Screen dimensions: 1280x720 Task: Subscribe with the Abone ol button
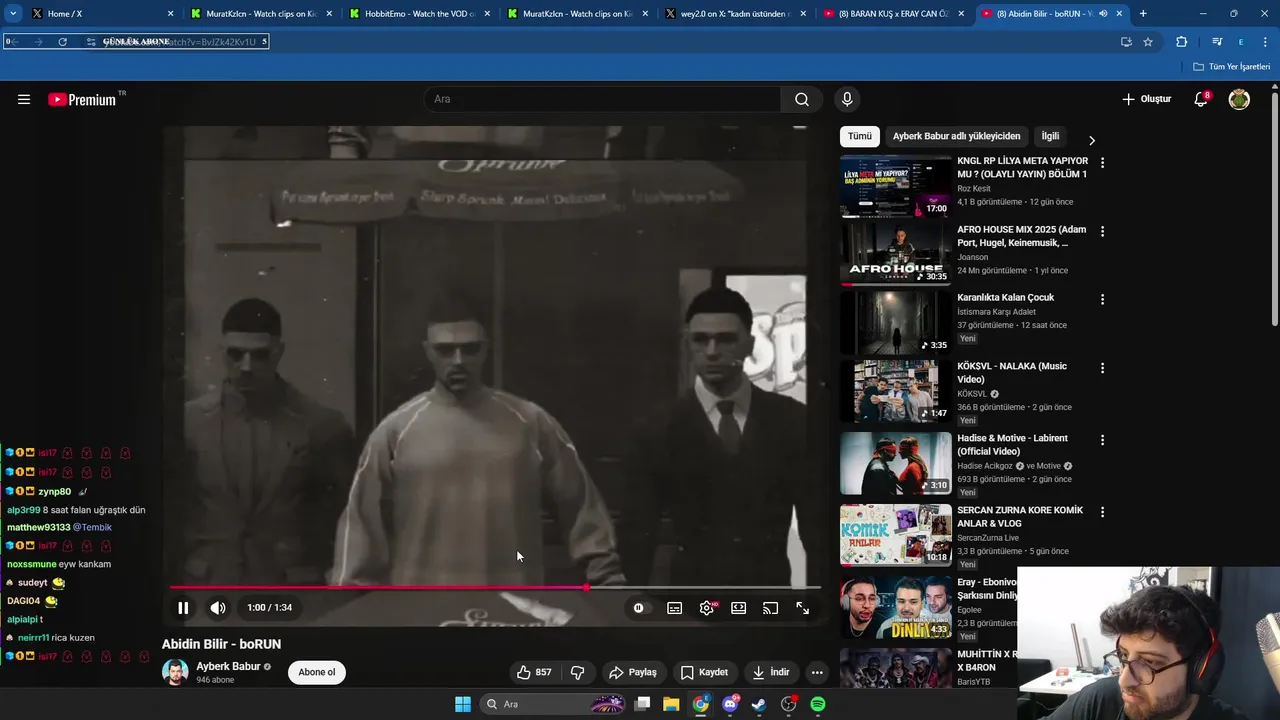click(317, 672)
